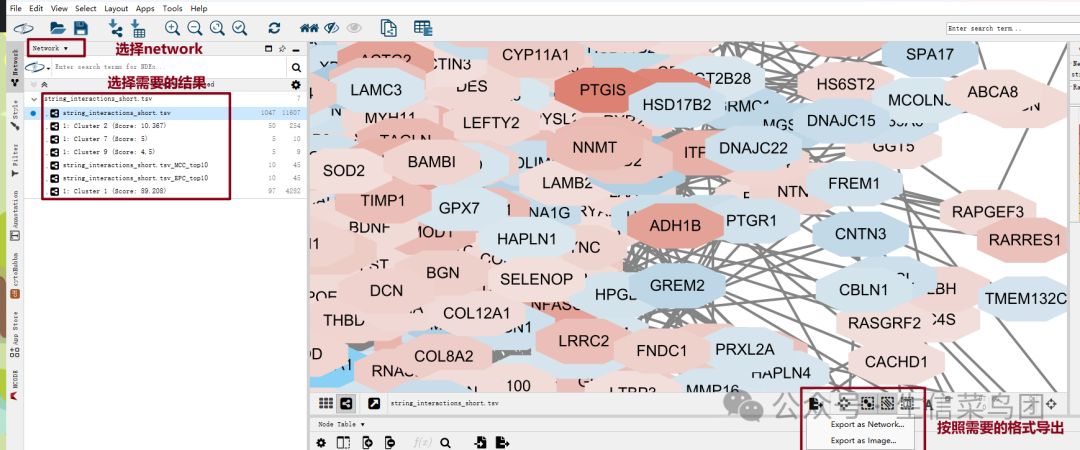Choose Export as Network... option
The height and width of the screenshot is (450, 1080).
point(867,425)
